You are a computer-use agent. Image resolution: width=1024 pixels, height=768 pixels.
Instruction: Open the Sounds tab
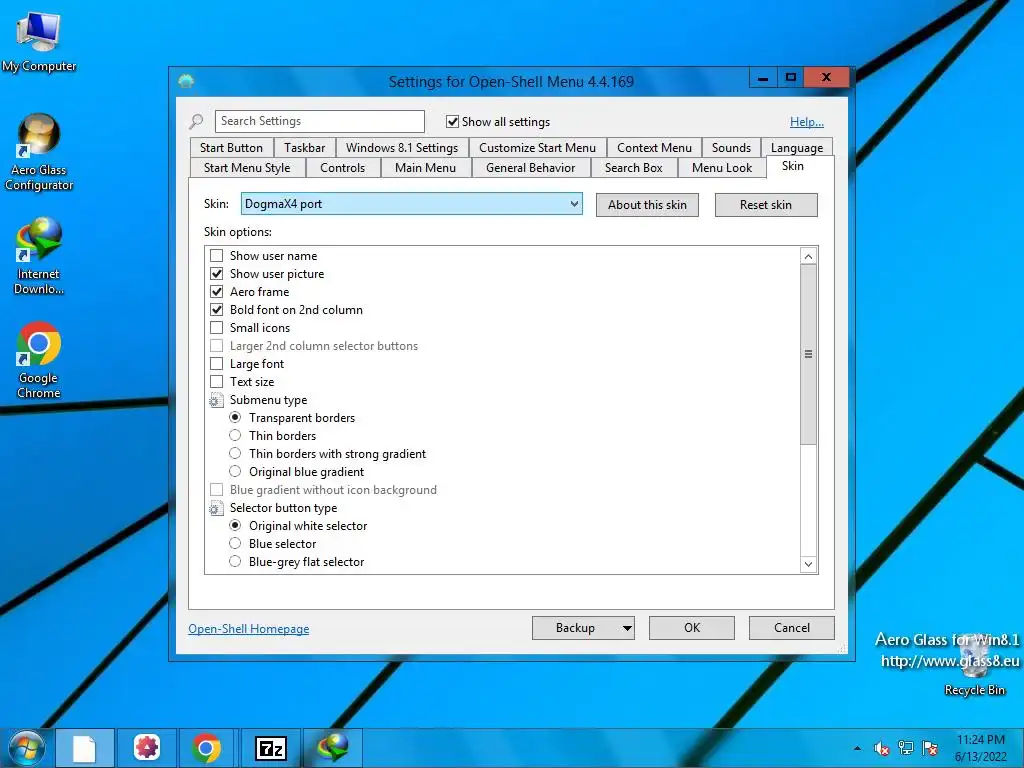click(731, 148)
